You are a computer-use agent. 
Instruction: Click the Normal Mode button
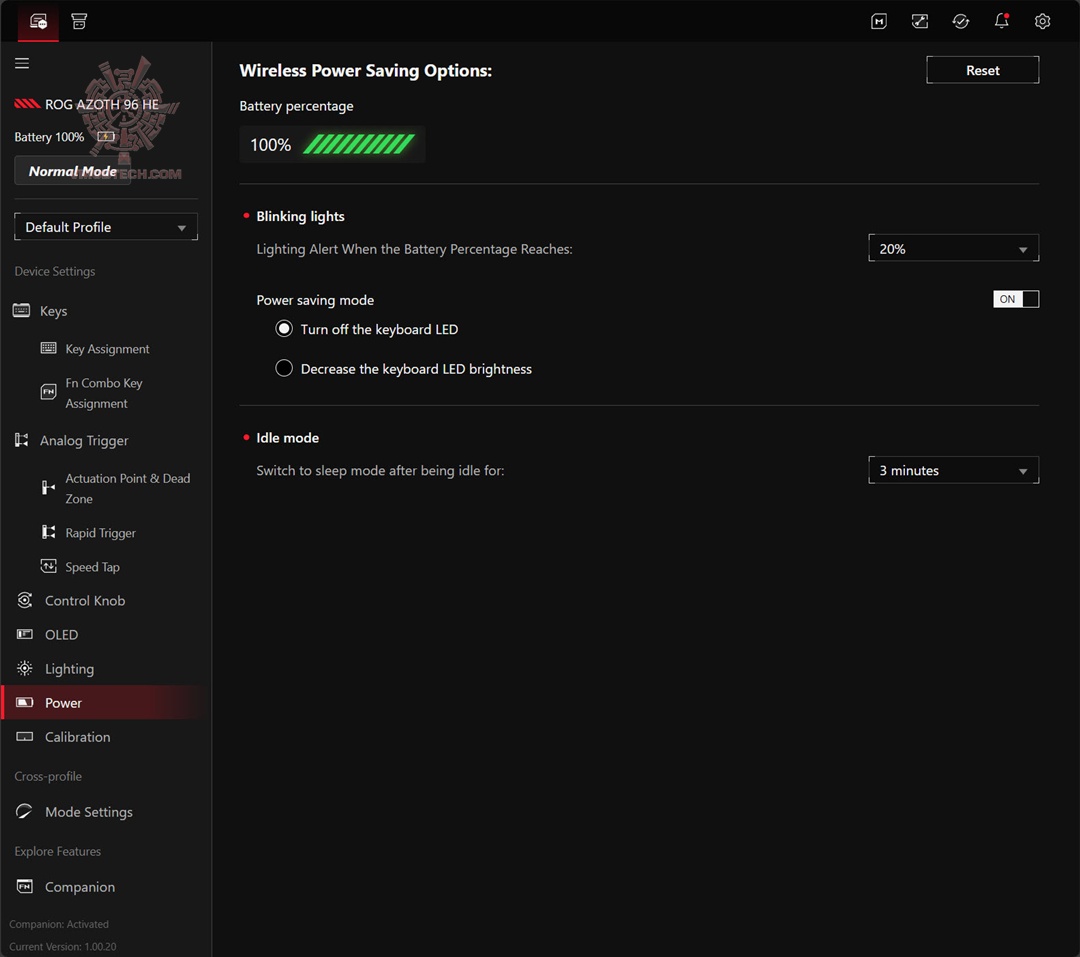click(72, 171)
